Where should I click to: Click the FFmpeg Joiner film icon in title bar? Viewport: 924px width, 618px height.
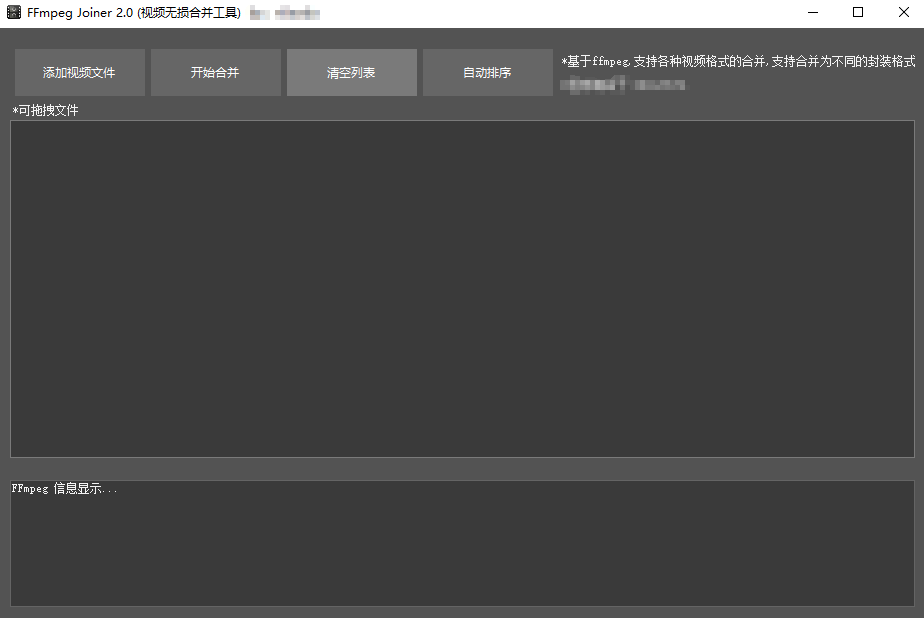point(14,12)
